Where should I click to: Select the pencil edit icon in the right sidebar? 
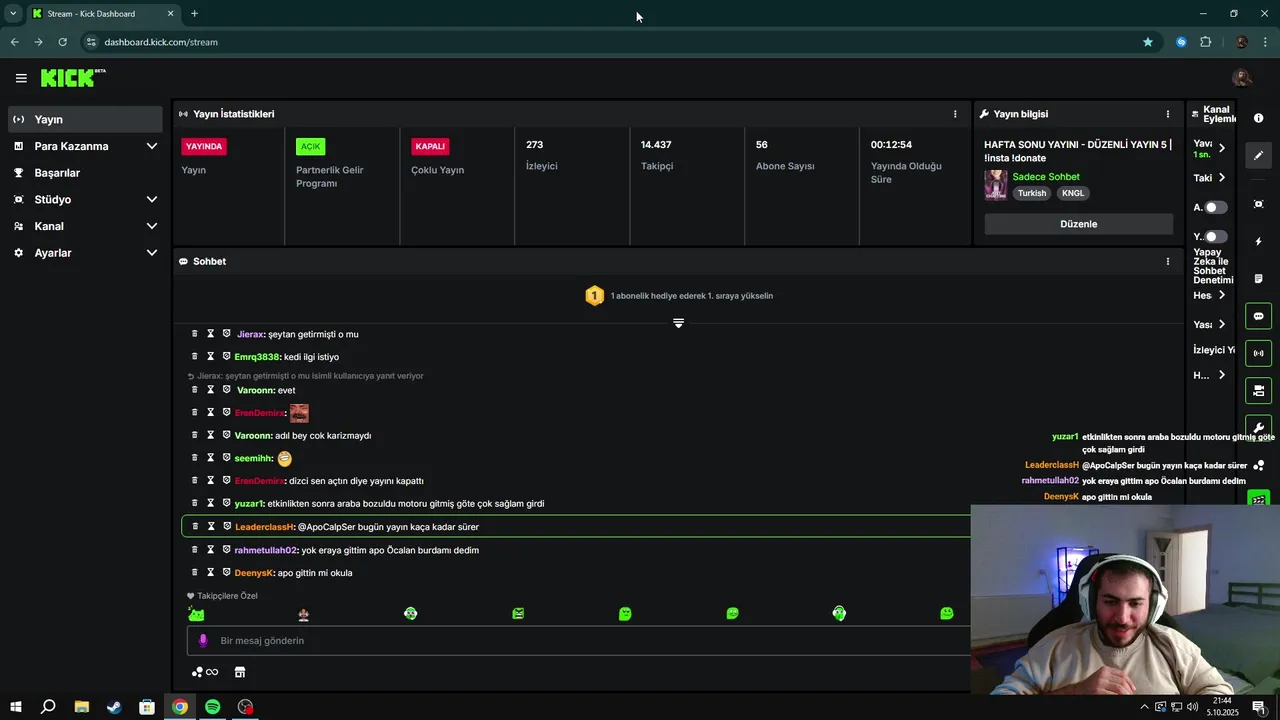1259,155
